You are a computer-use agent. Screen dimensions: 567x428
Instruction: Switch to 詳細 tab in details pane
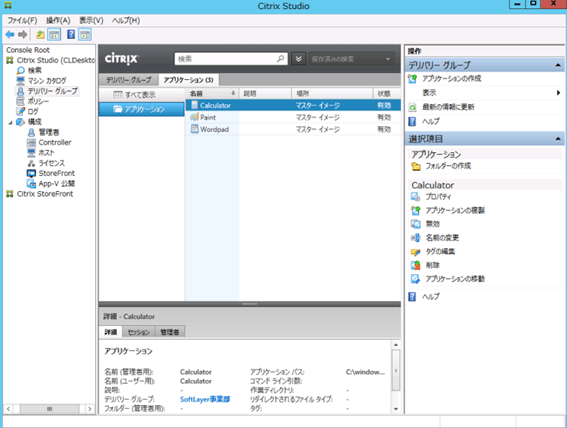pos(111,332)
